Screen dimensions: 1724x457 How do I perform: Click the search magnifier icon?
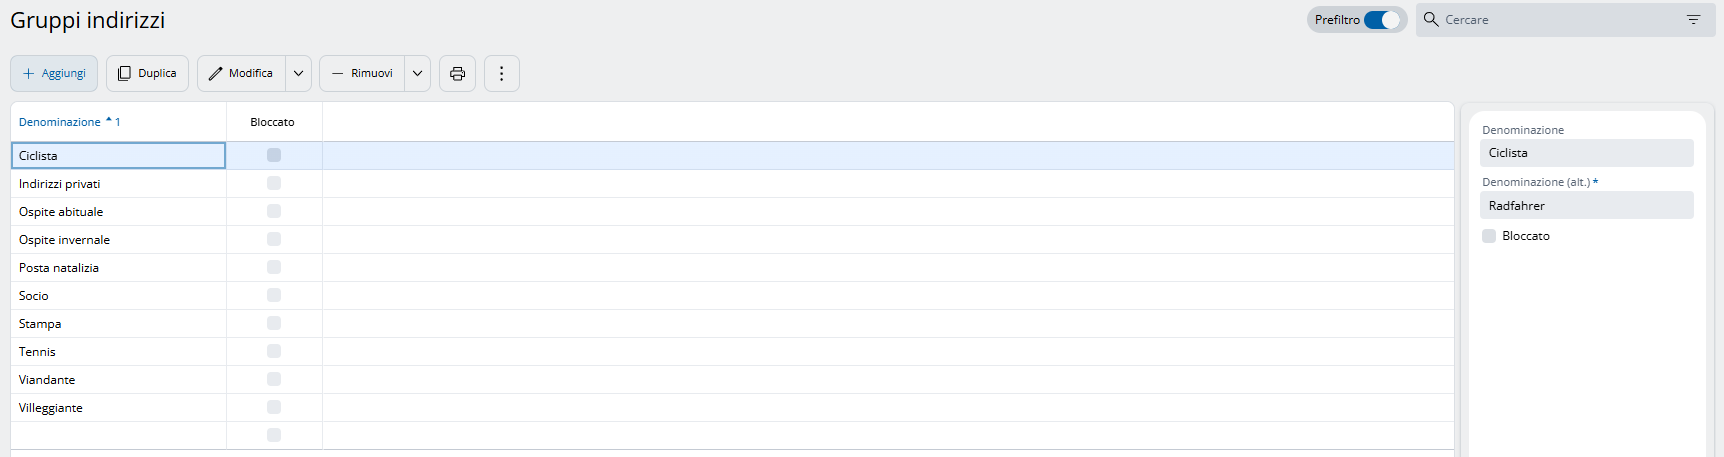(x=1431, y=20)
